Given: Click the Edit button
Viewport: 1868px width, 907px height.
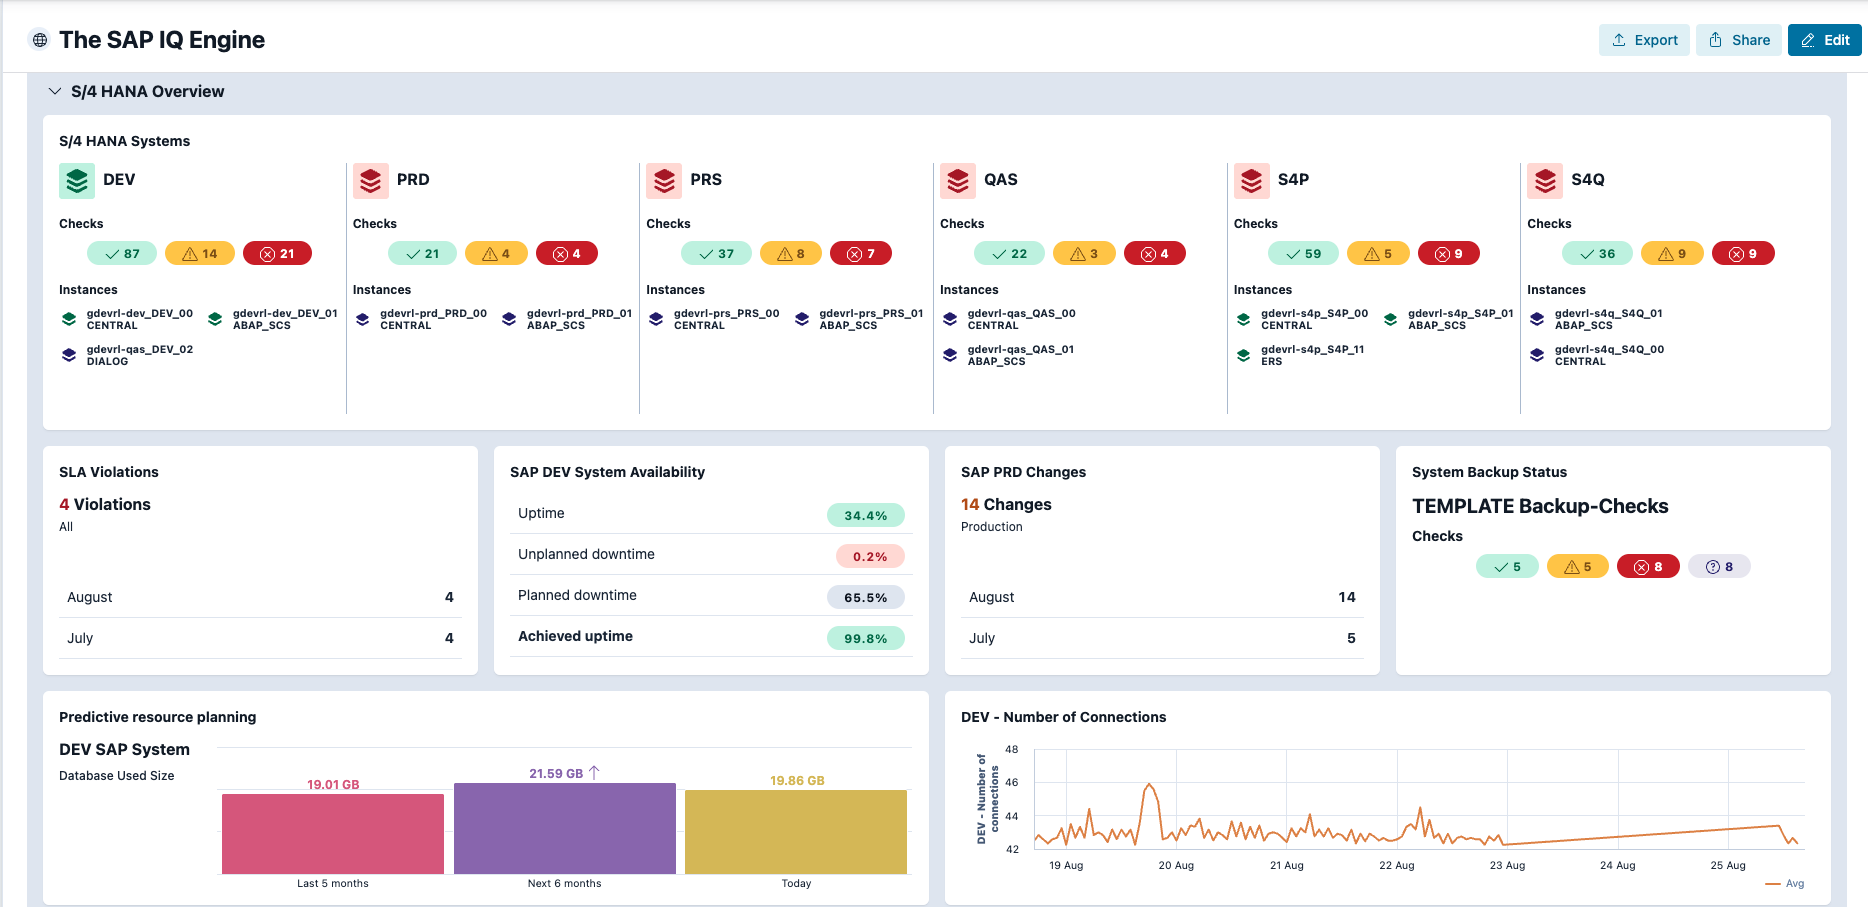Looking at the screenshot, I should pyautogui.click(x=1824, y=40).
